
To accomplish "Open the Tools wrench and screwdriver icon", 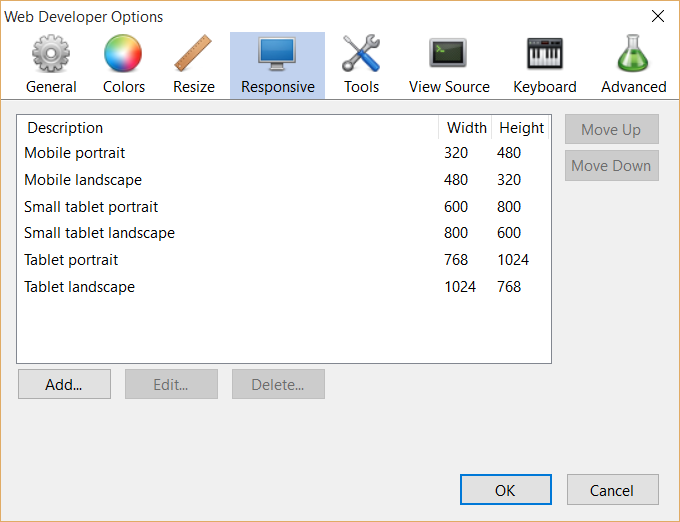I will (x=361, y=53).
